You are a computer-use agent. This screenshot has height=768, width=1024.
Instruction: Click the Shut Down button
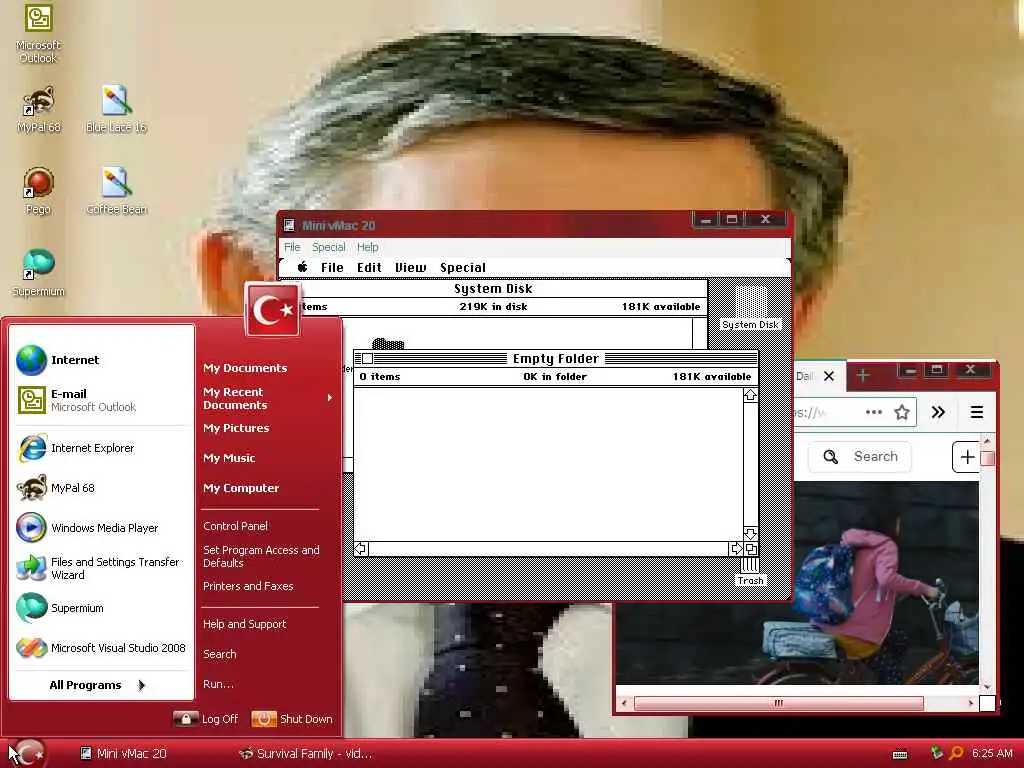[292, 719]
